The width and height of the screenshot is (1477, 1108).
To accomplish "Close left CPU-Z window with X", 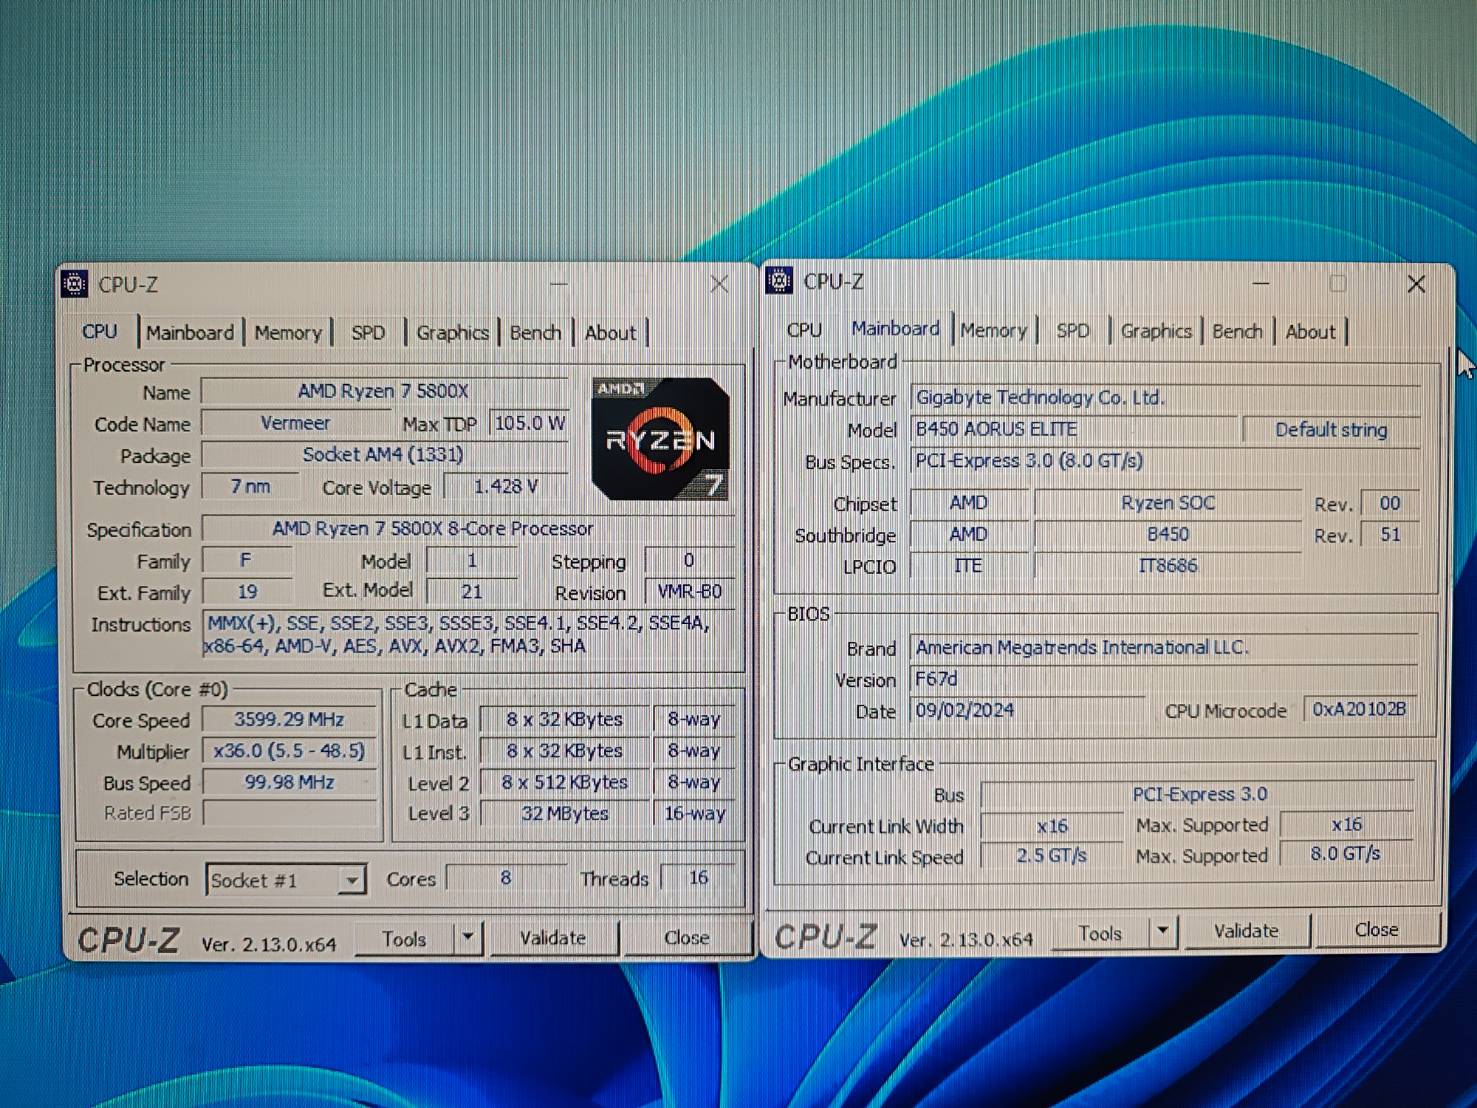I will point(719,285).
